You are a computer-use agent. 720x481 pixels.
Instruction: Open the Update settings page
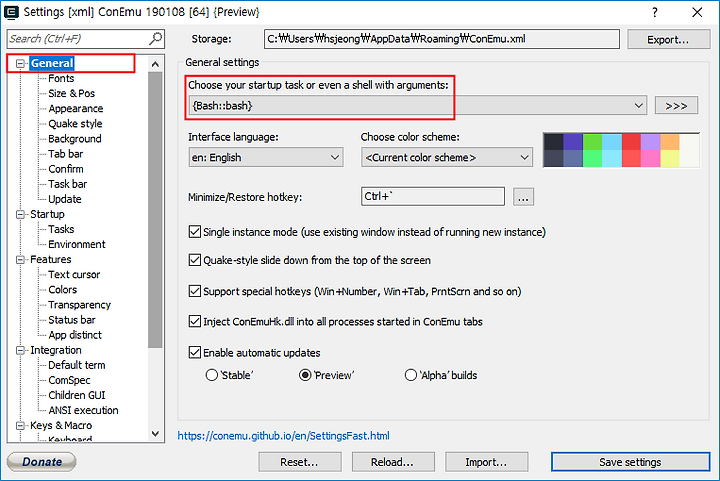coord(65,199)
